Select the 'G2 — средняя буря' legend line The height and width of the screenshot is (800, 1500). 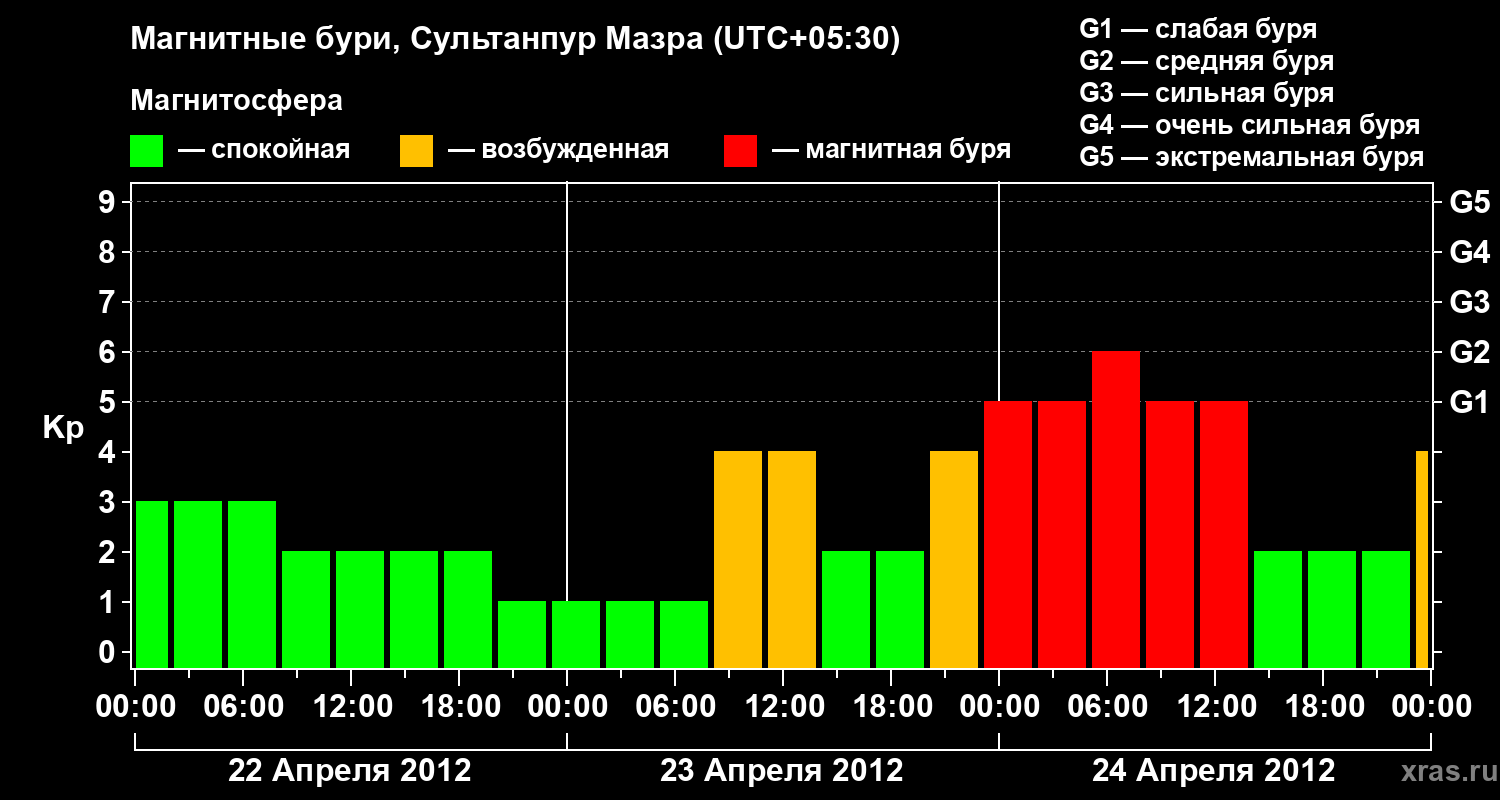click(1206, 61)
